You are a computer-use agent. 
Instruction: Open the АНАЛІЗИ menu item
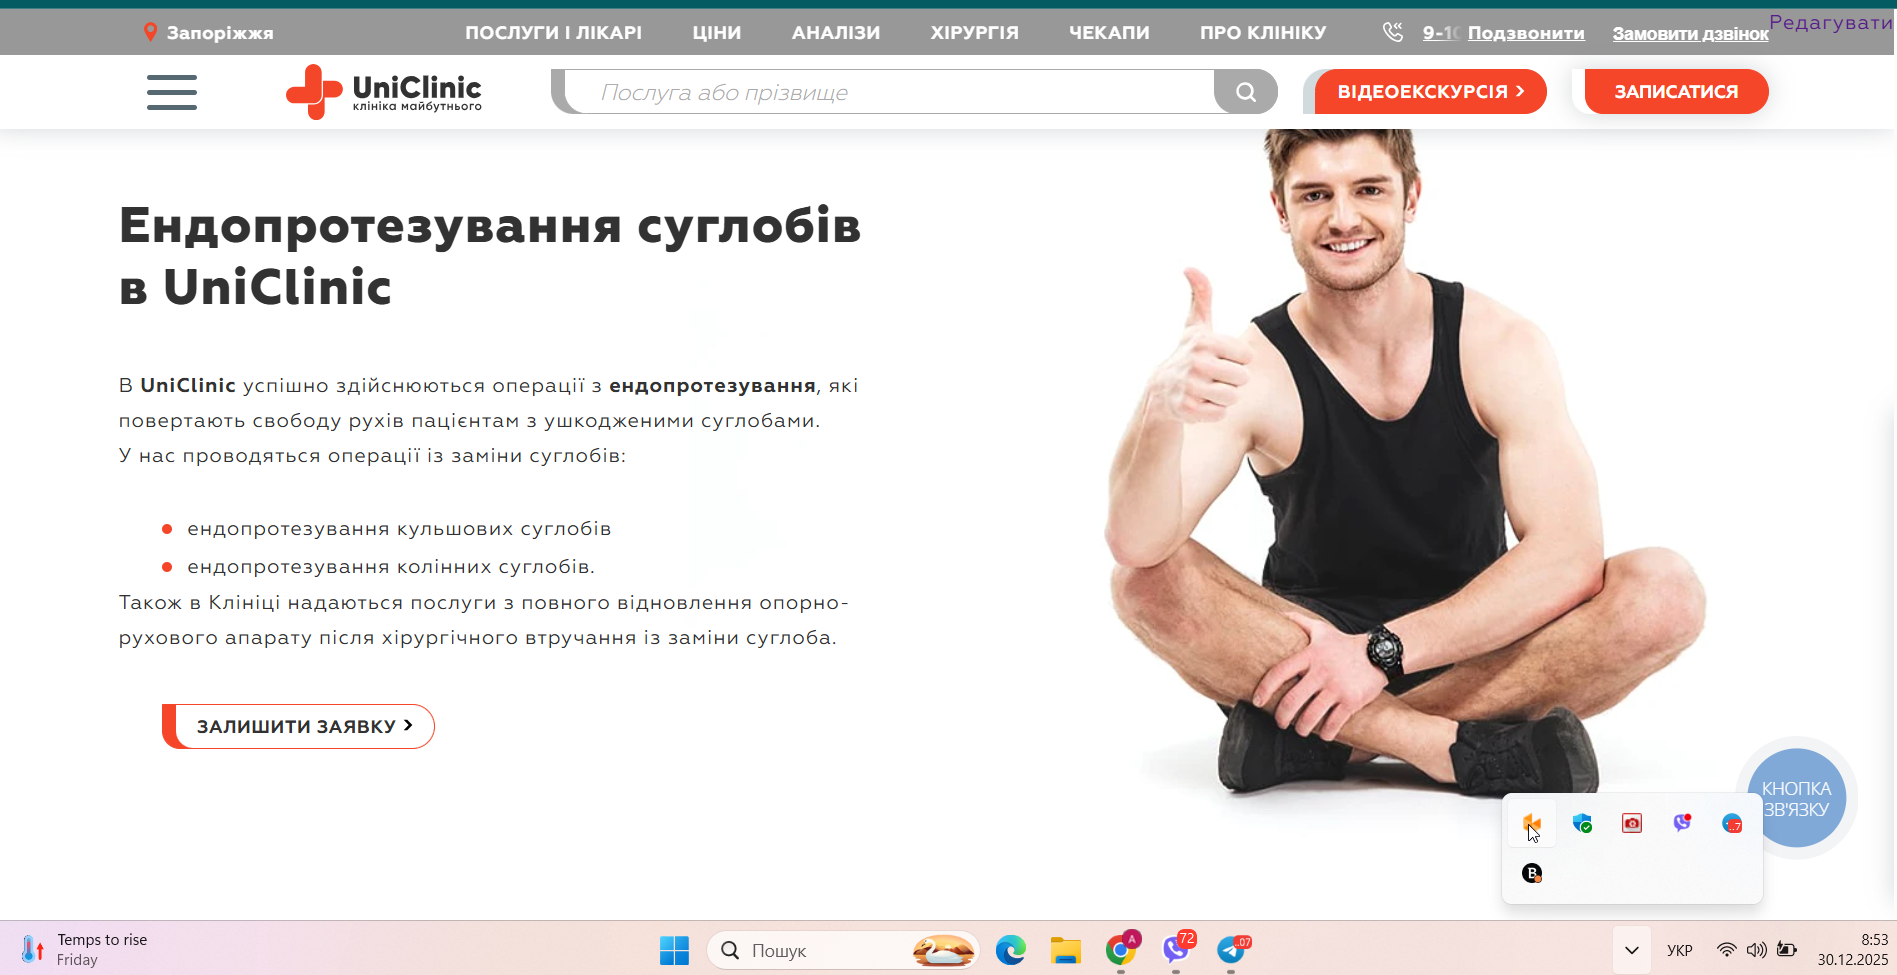836,32
